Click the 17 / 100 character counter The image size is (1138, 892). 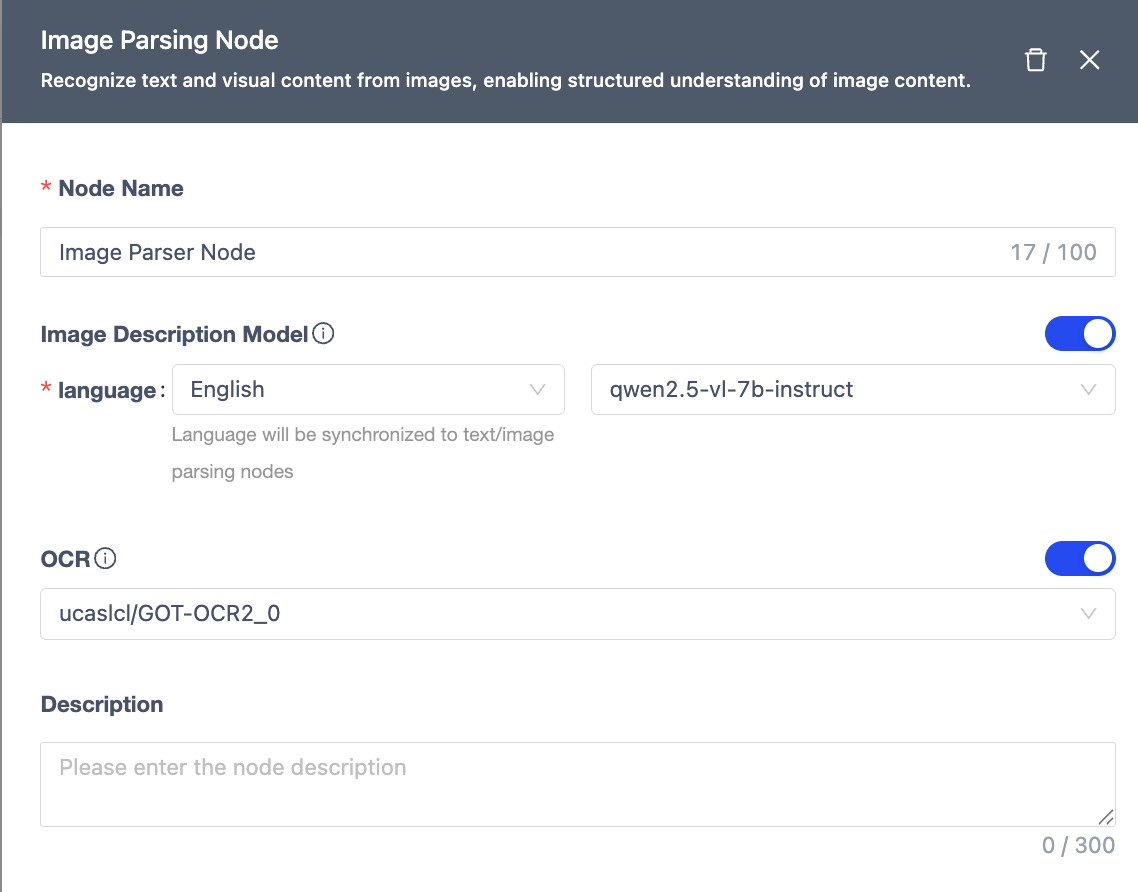coord(1053,252)
